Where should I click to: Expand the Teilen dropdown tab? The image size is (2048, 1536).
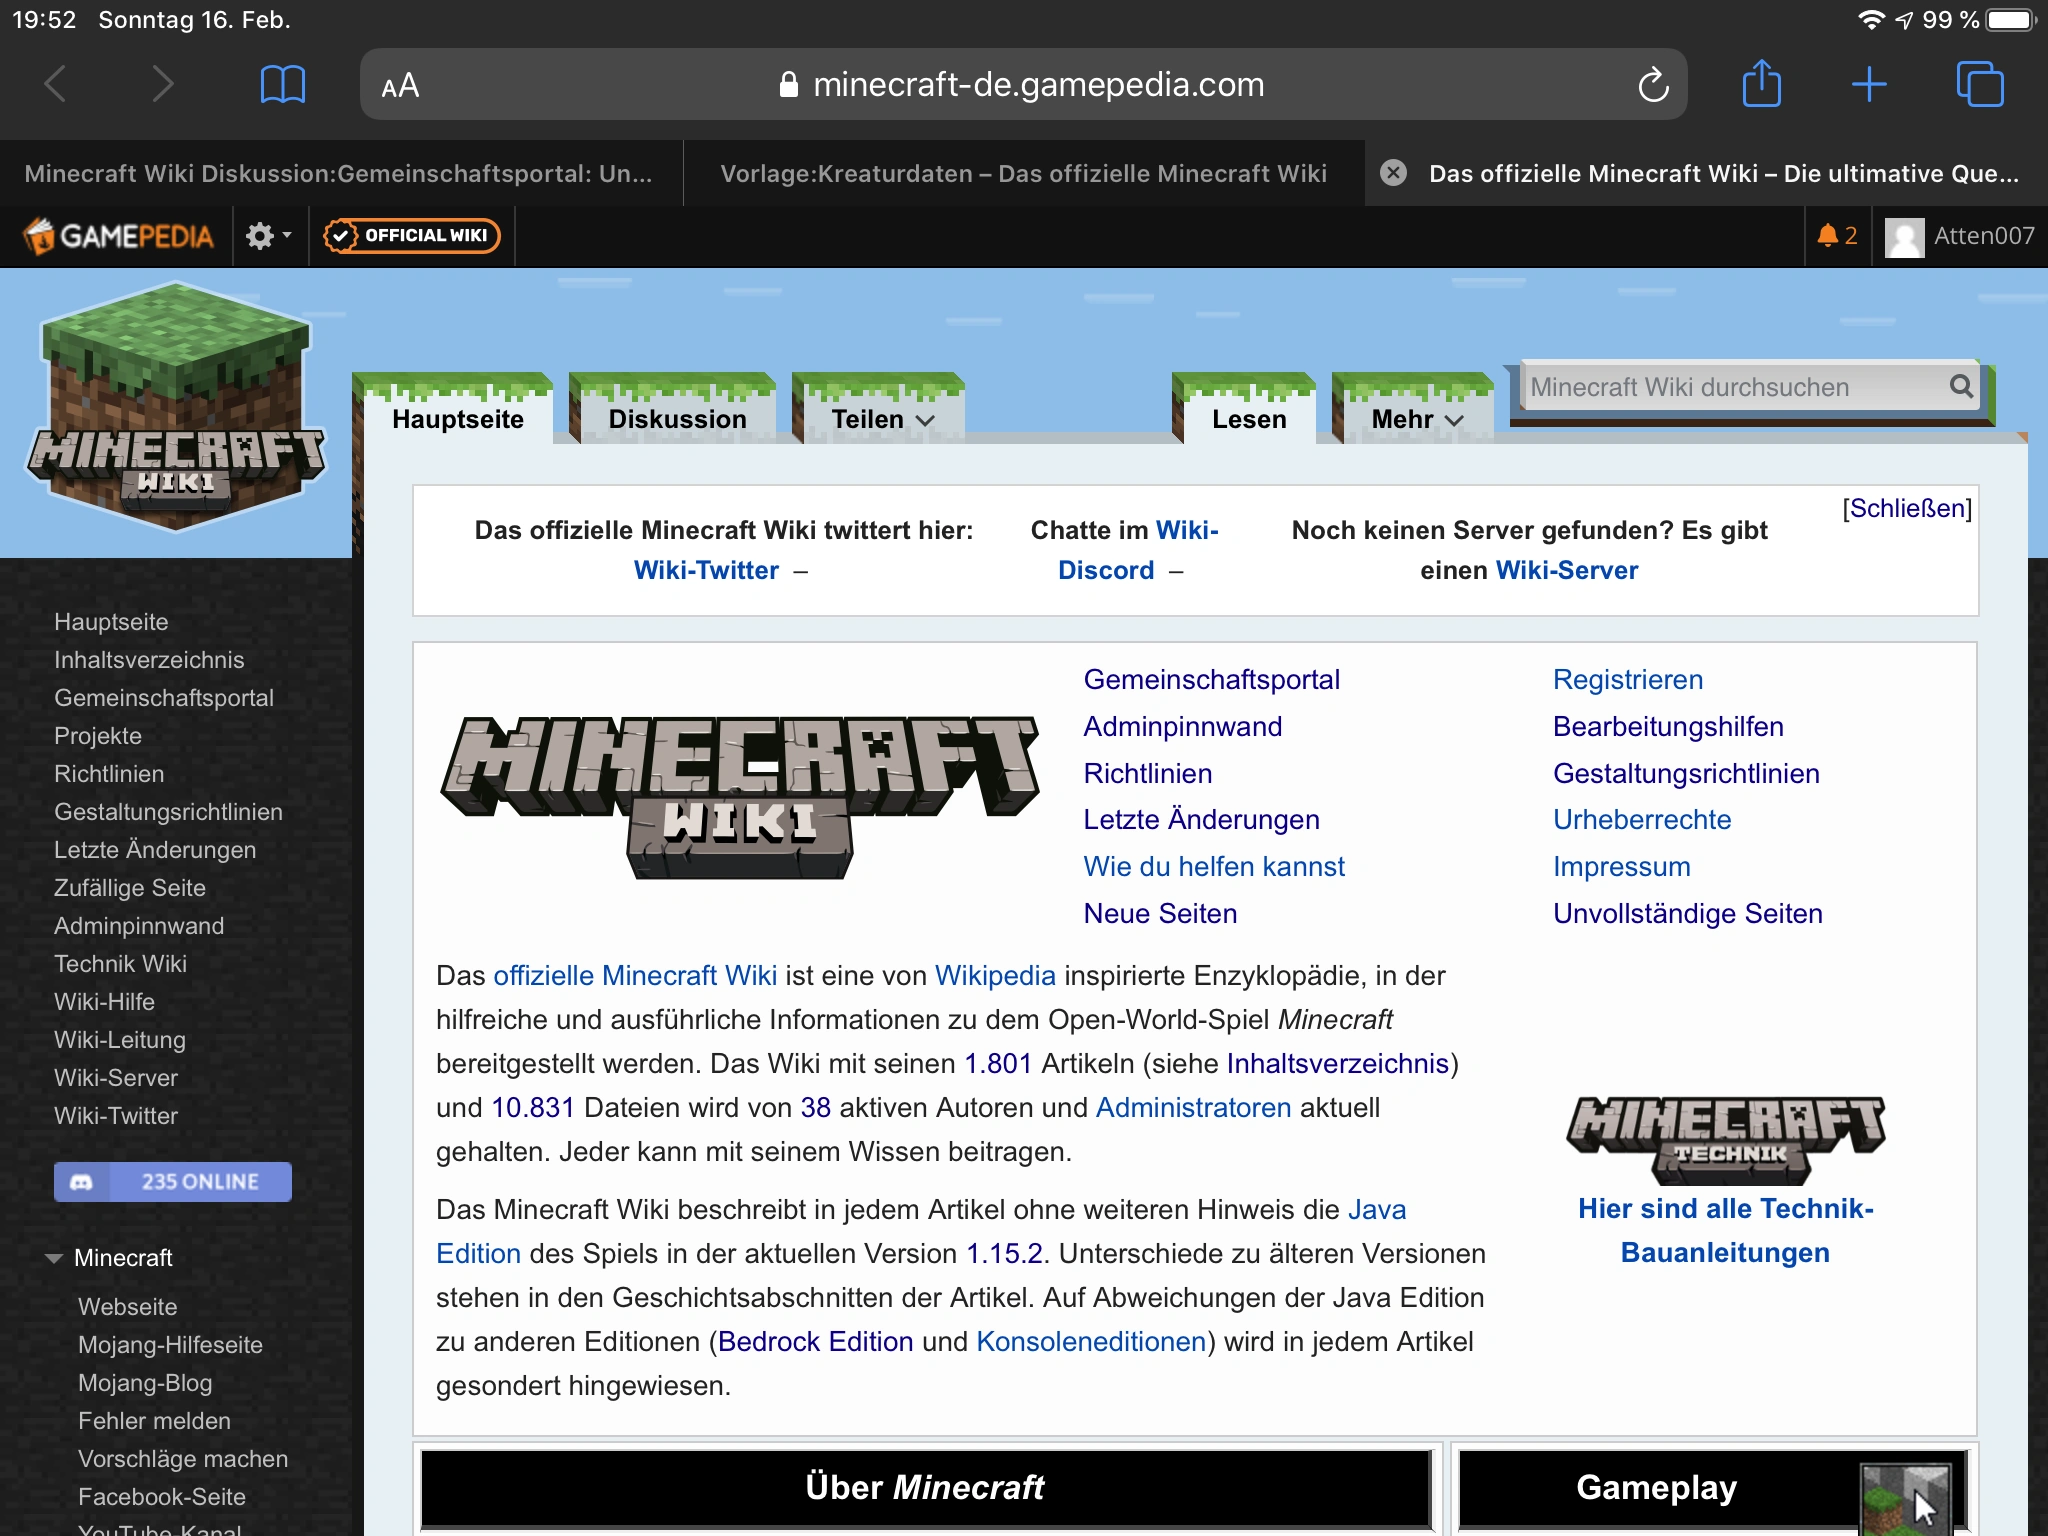click(x=882, y=419)
